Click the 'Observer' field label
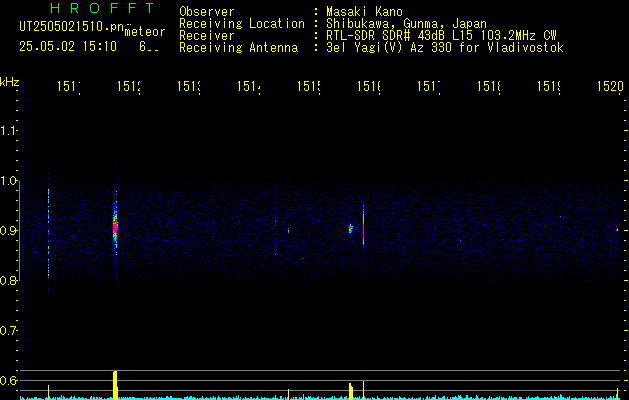The image size is (629, 400). [207, 11]
